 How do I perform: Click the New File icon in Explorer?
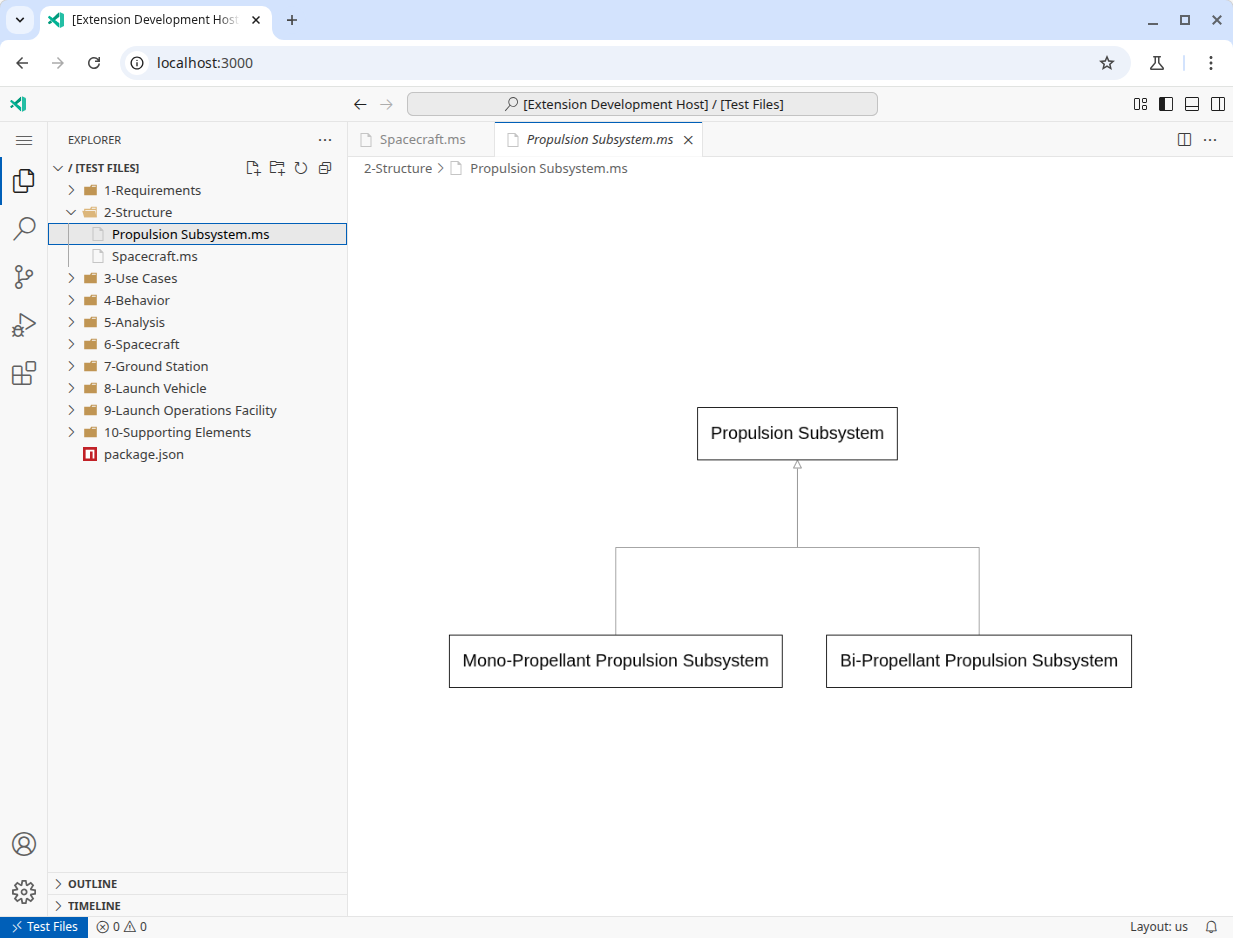(253, 168)
